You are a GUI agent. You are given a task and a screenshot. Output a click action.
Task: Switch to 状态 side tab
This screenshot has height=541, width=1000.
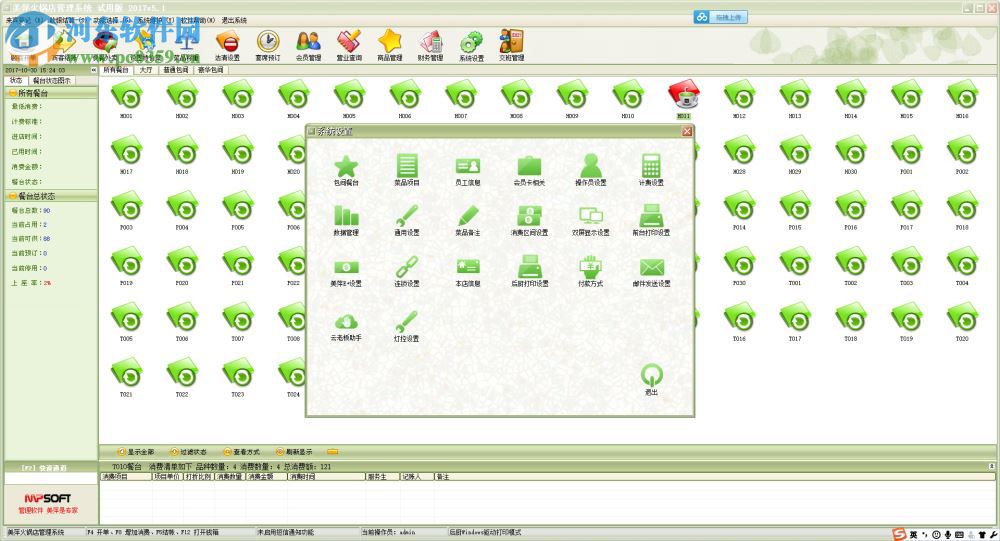coord(16,80)
